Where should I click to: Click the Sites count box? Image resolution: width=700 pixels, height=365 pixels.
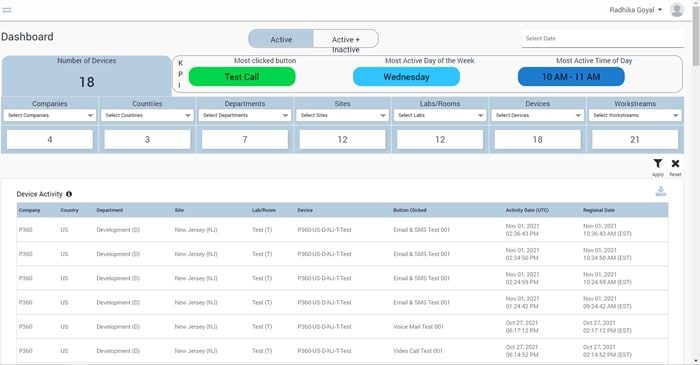tap(342, 139)
